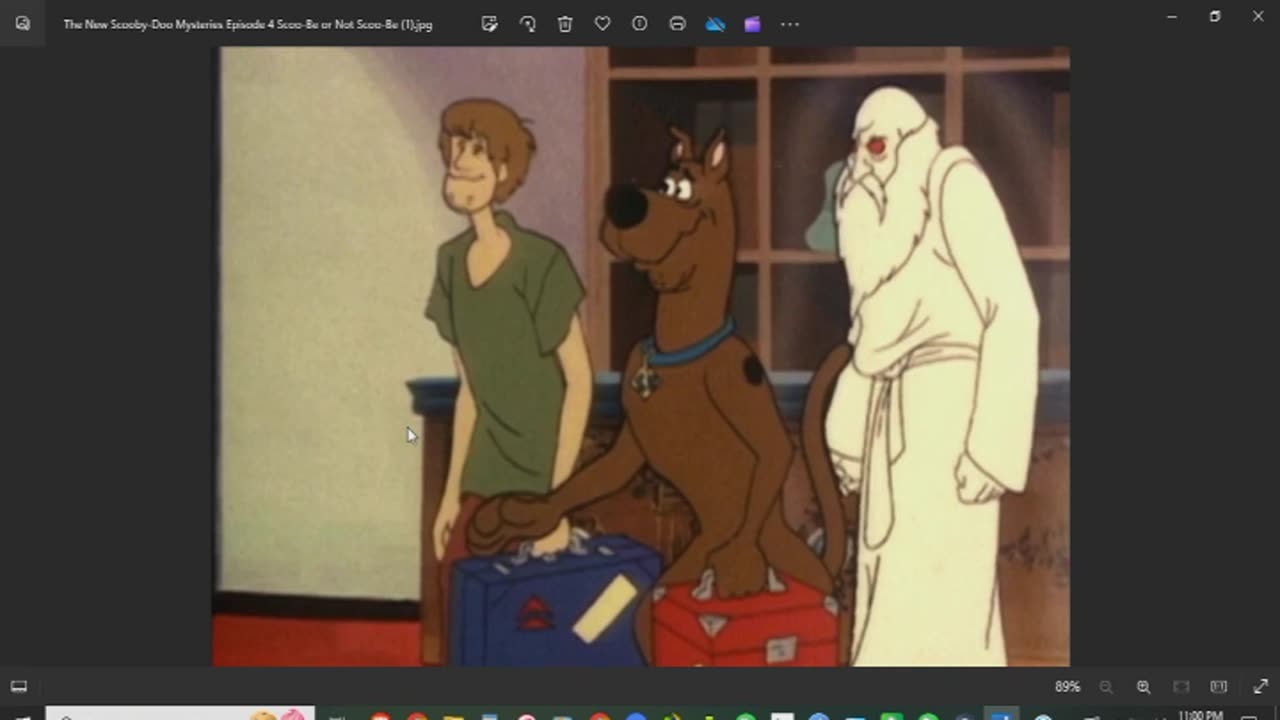Delete the image using the trash icon
1280x720 pixels.
click(565, 24)
